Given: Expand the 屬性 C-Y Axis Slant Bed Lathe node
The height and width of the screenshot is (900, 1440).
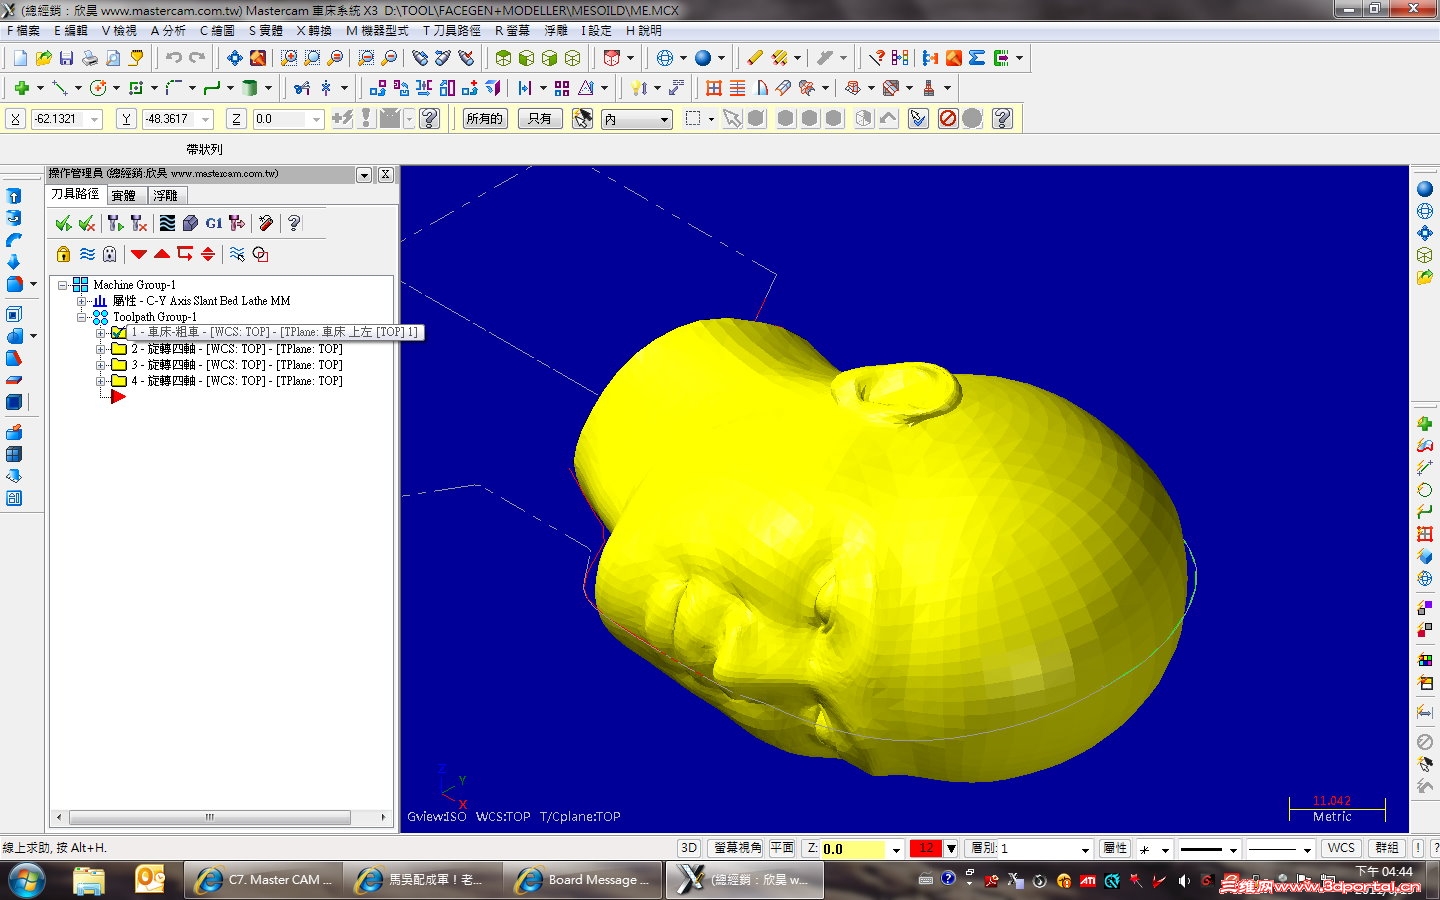Looking at the screenshot, I should pyautogui.click(x=82, y=301).
